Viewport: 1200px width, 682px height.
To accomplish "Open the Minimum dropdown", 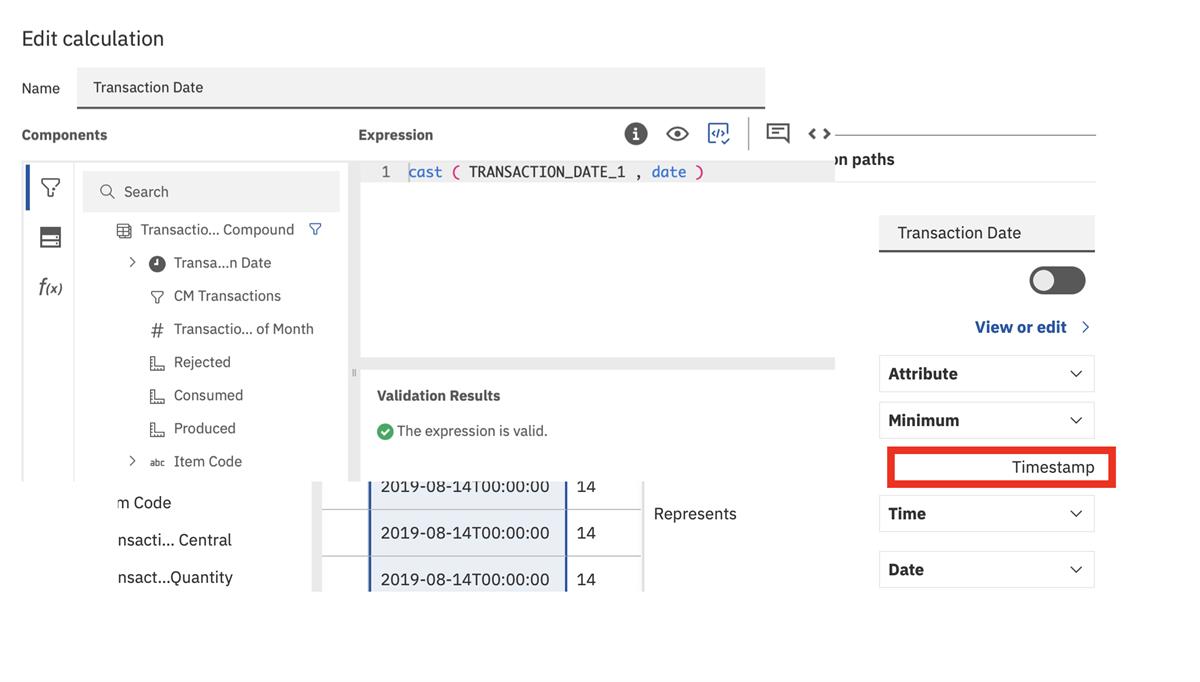I will pyautogui.click(x=986, y=420).
